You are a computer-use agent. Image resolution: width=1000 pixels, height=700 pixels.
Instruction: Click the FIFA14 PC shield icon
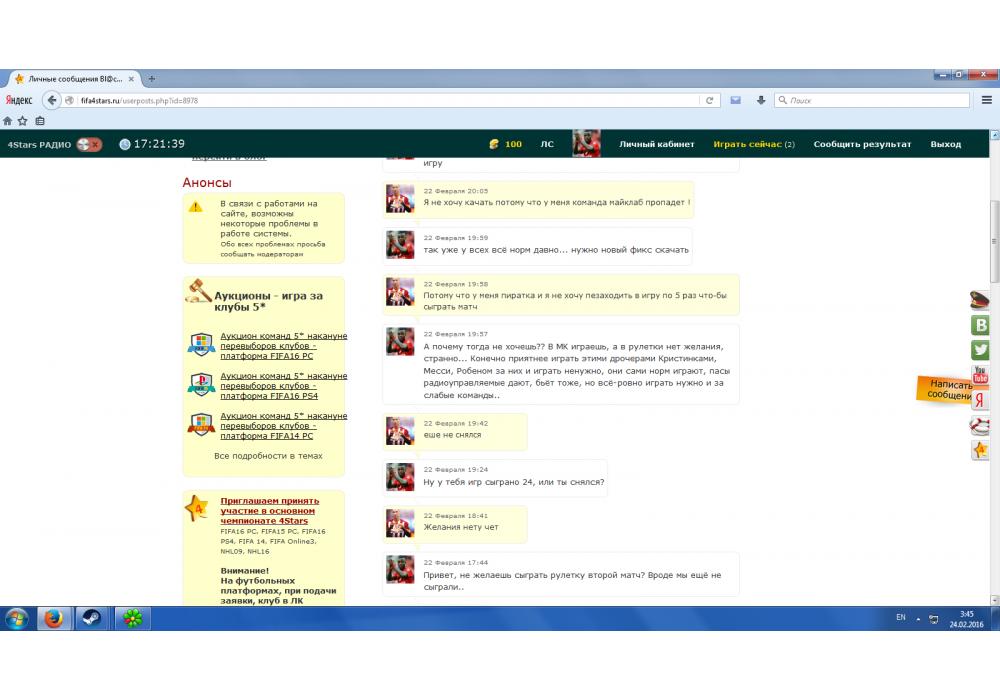[x=201, y=424]
